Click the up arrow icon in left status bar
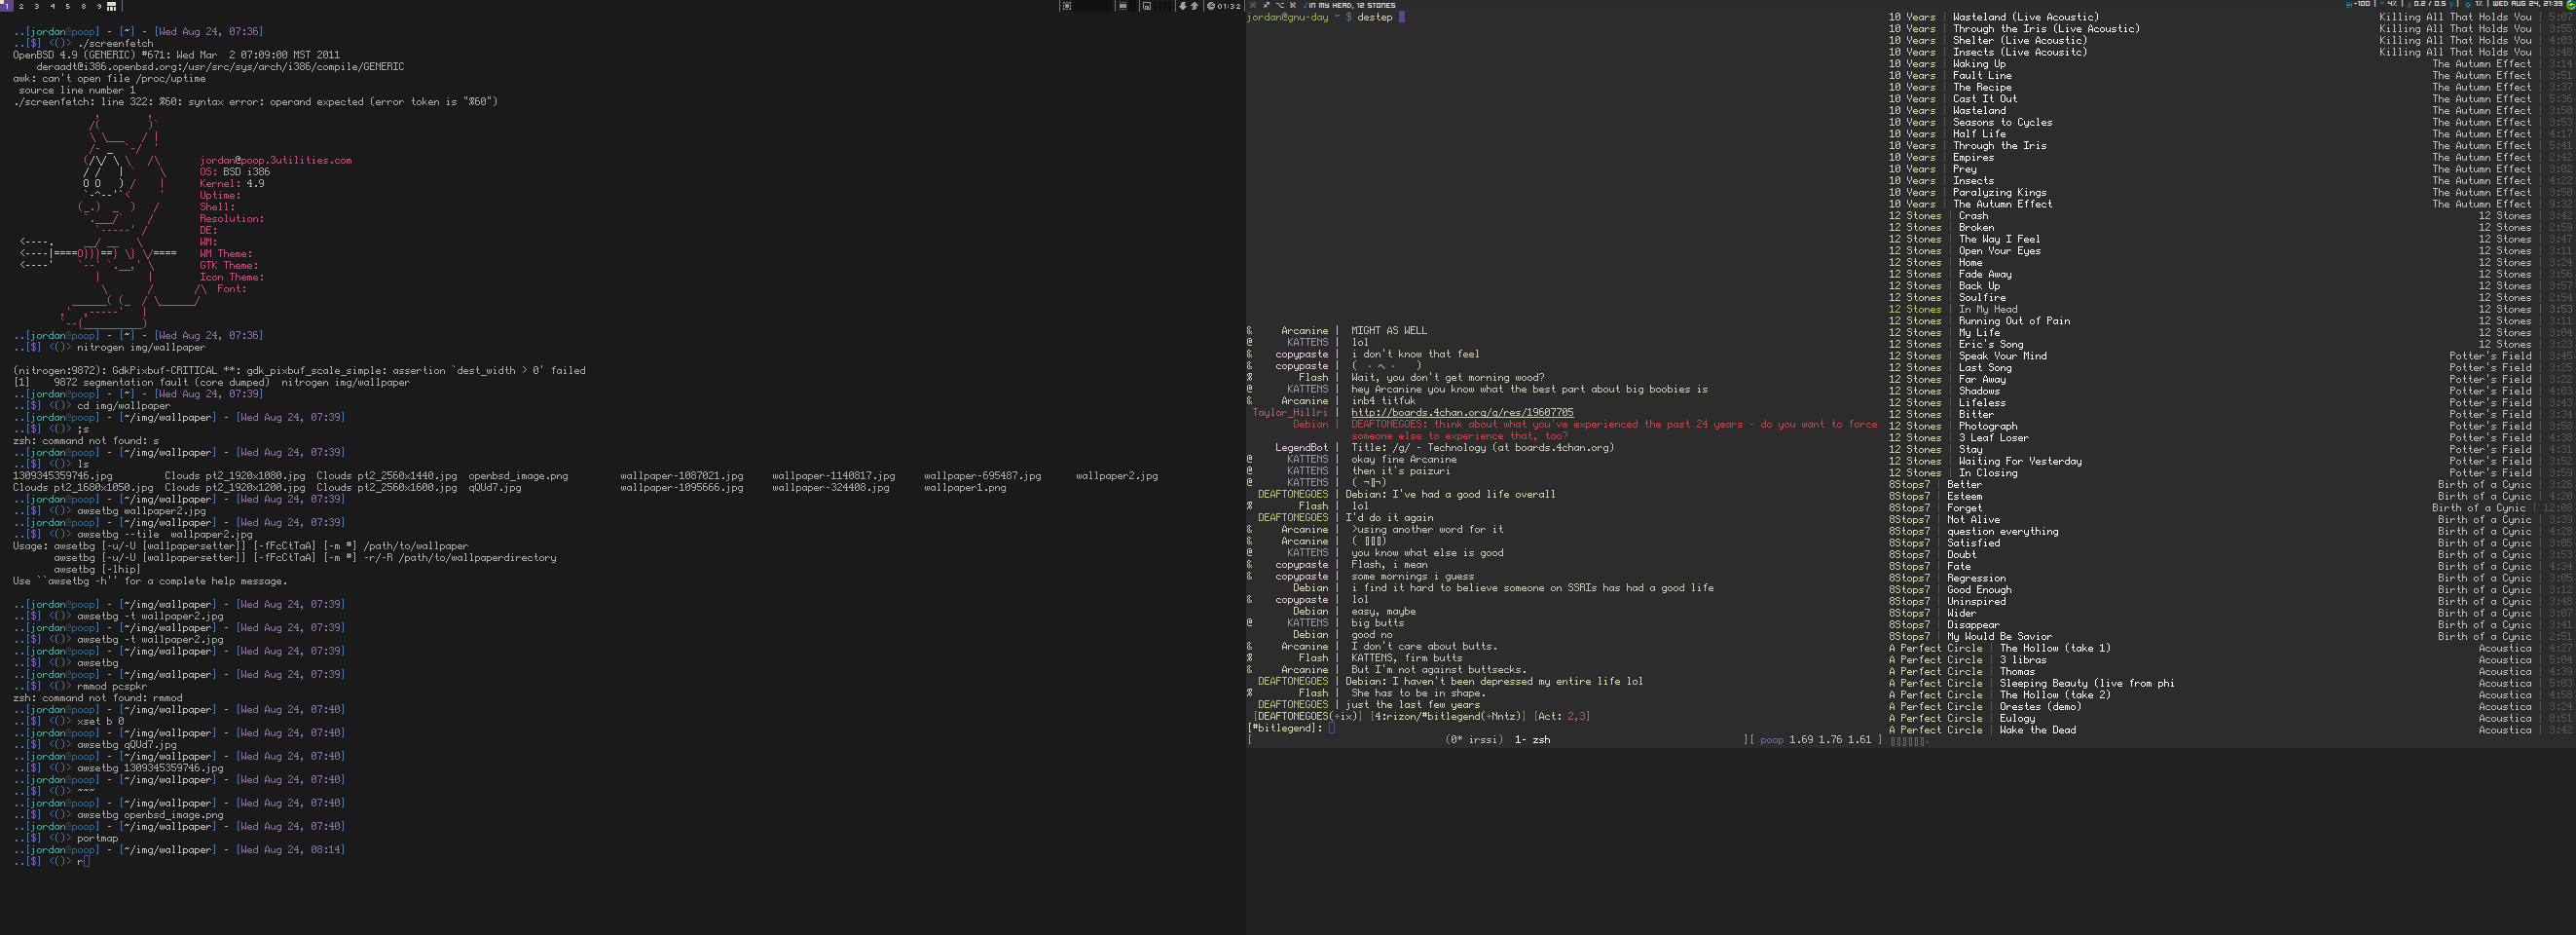2576x935 pixels. pos(1194,6)
